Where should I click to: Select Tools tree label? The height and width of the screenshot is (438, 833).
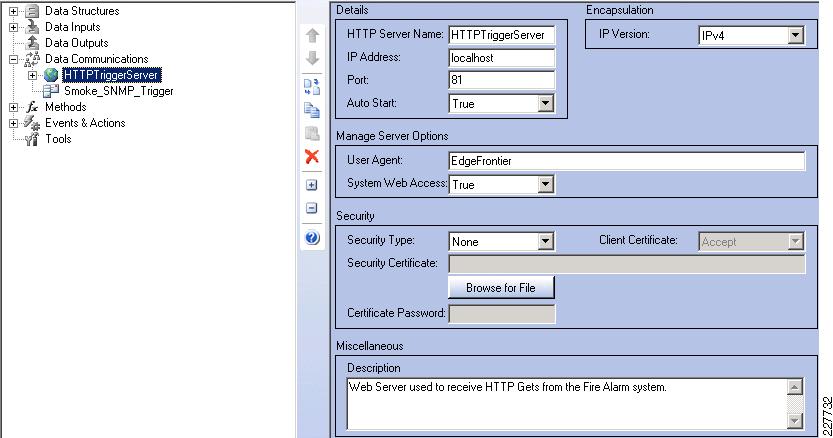(x=58, y=139)
